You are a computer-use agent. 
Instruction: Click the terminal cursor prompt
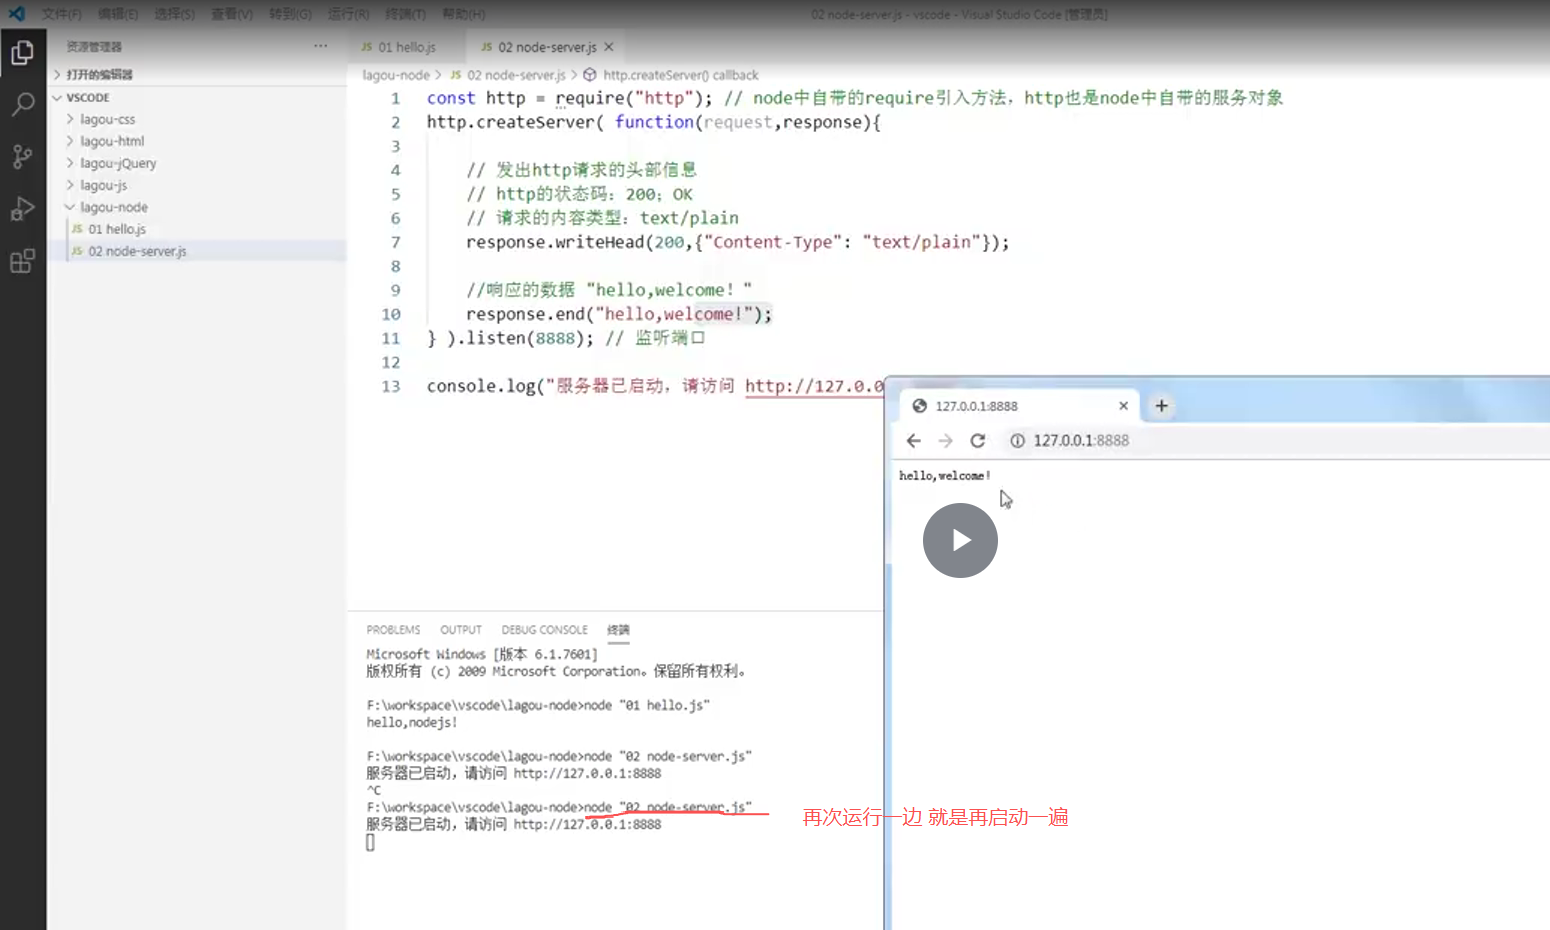pyautogui.click(x=370, y=843)
